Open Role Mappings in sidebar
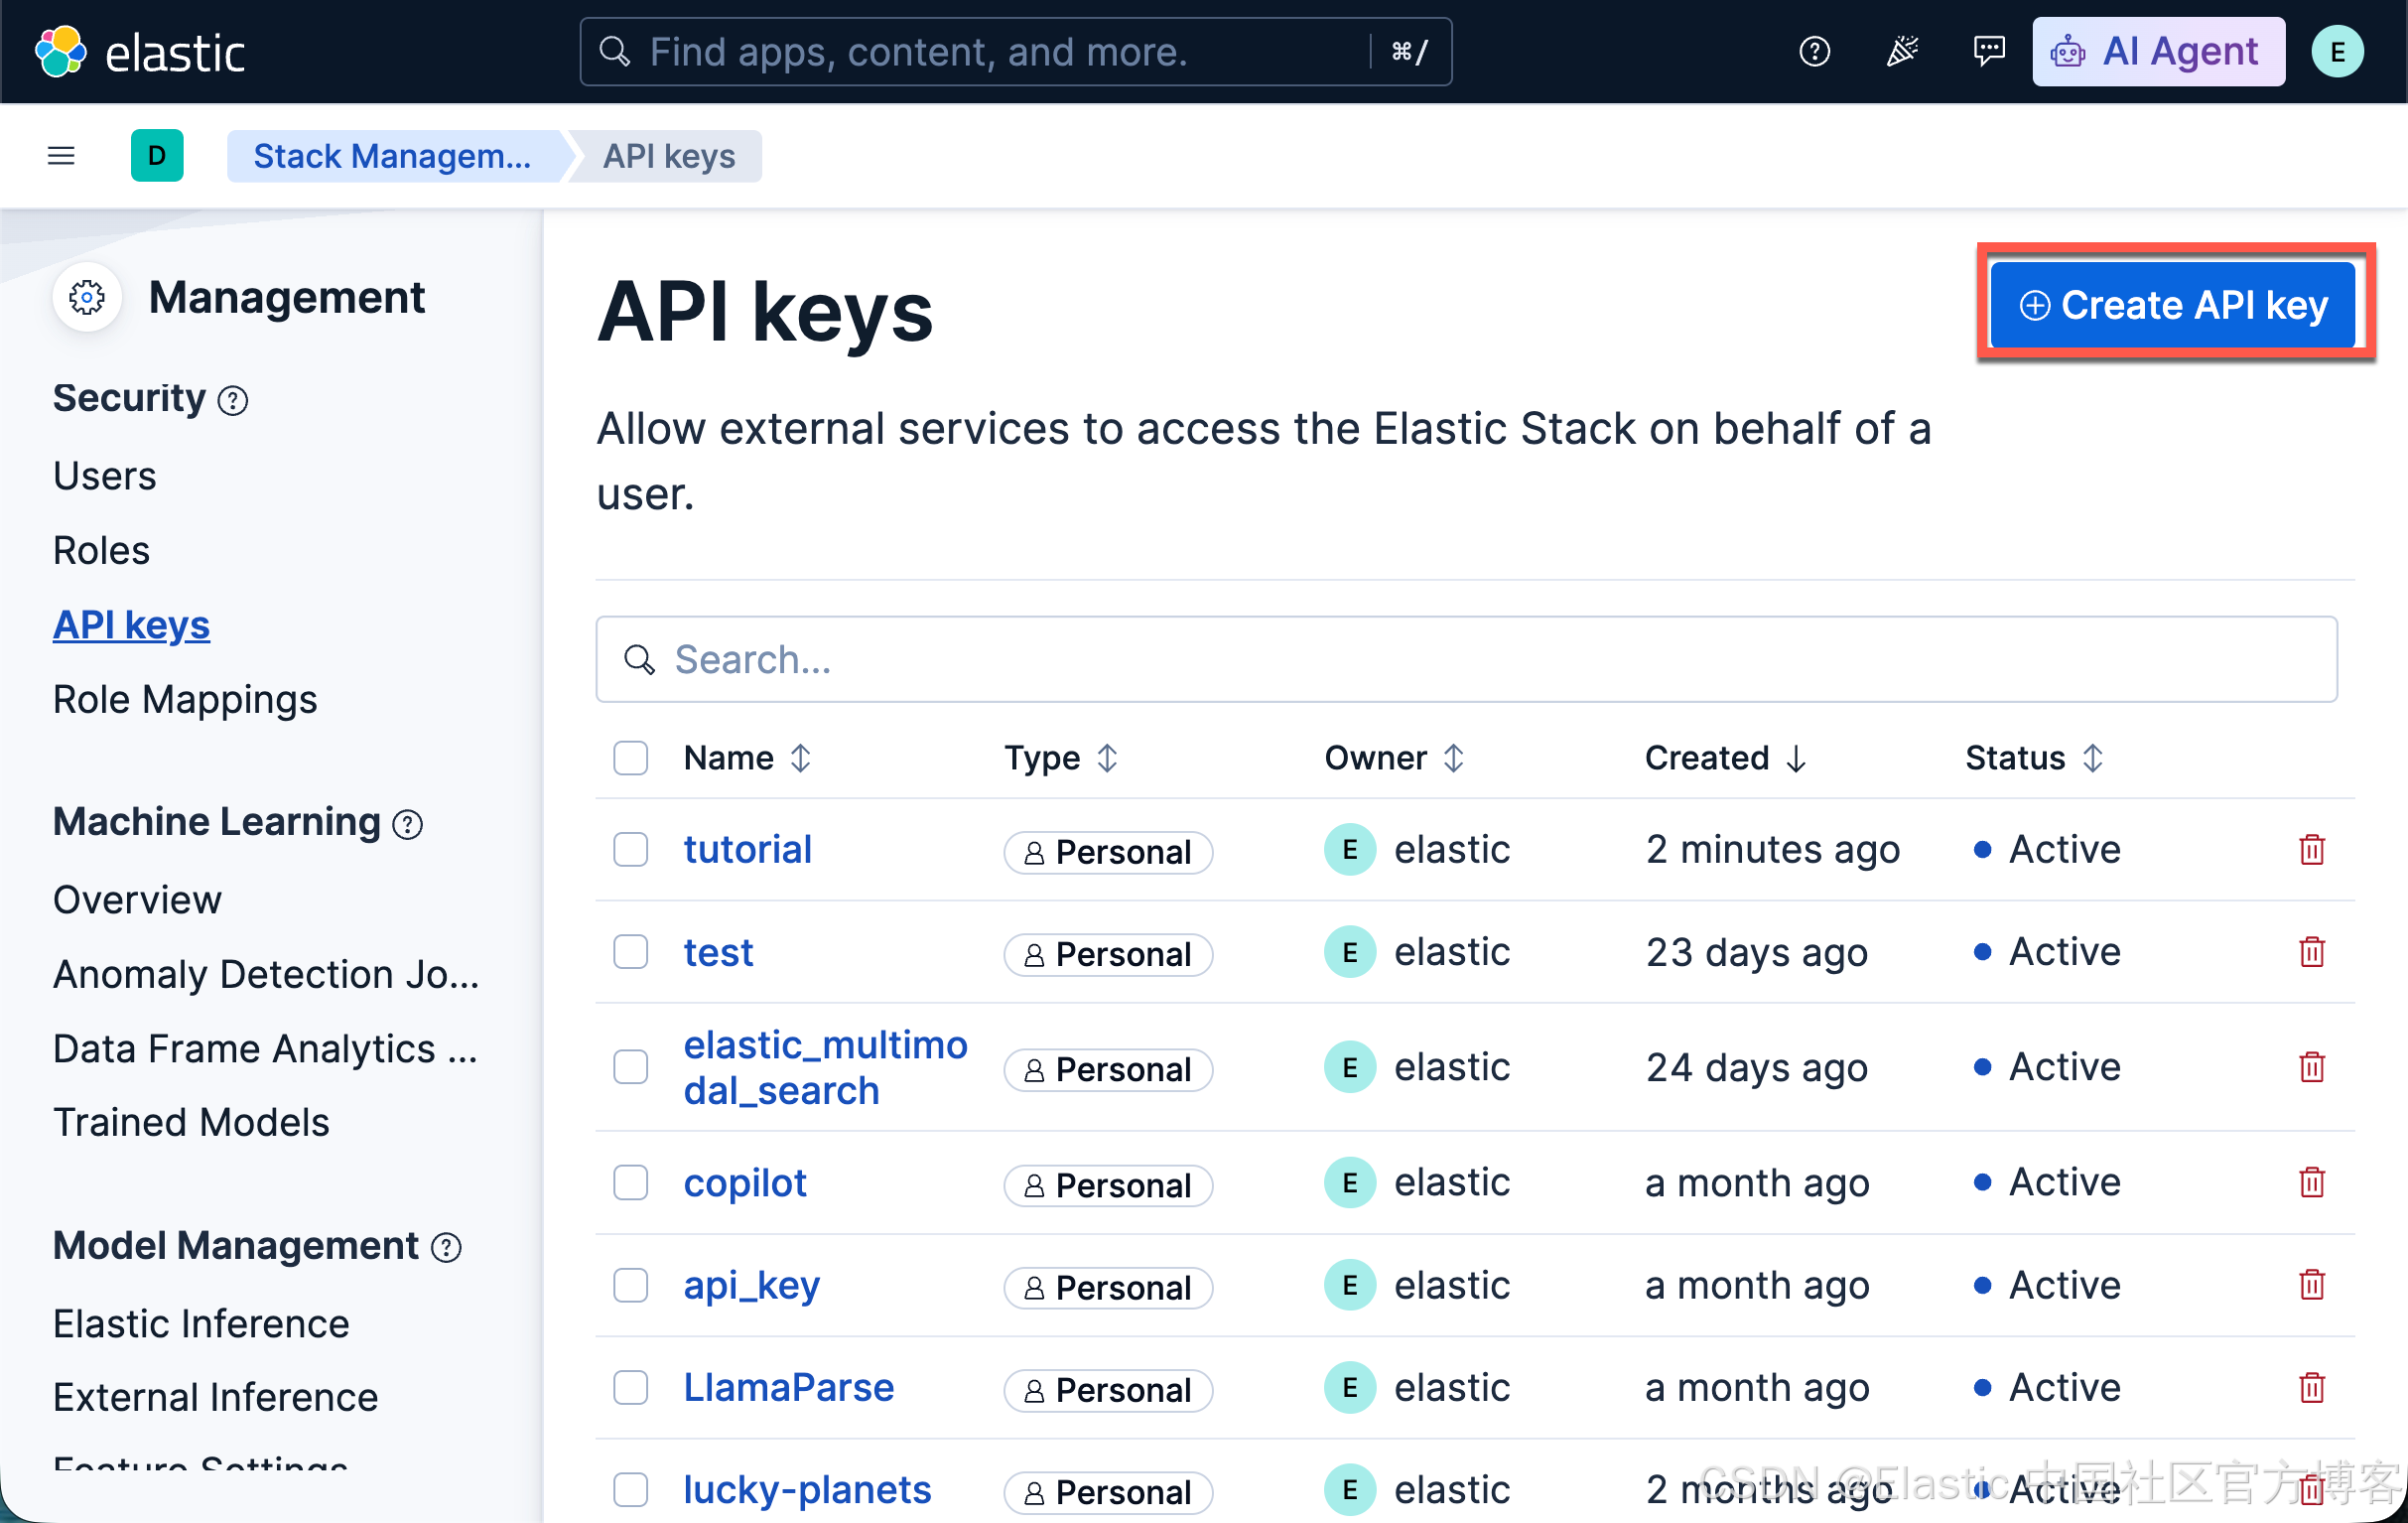 (185, 699)
